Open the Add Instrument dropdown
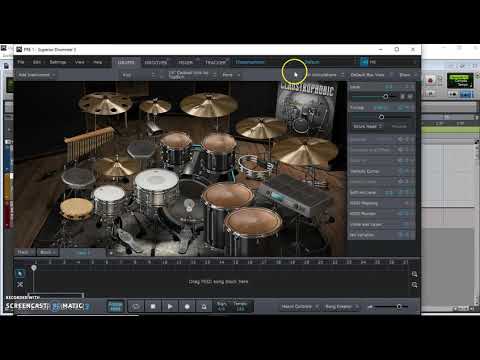This screenshot has width=480, height=360. [36, 75]
